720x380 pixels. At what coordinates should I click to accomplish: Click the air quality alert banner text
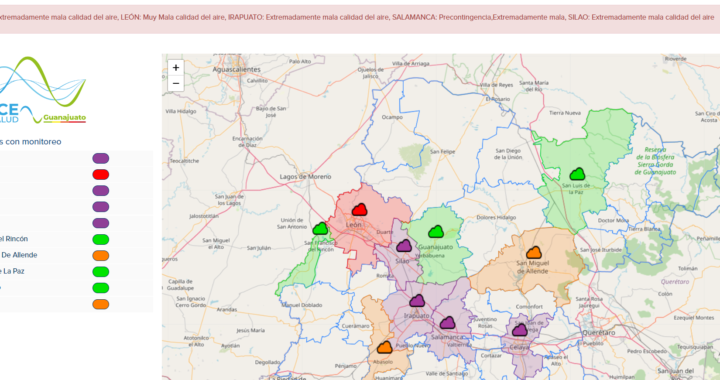coord(356,17)
